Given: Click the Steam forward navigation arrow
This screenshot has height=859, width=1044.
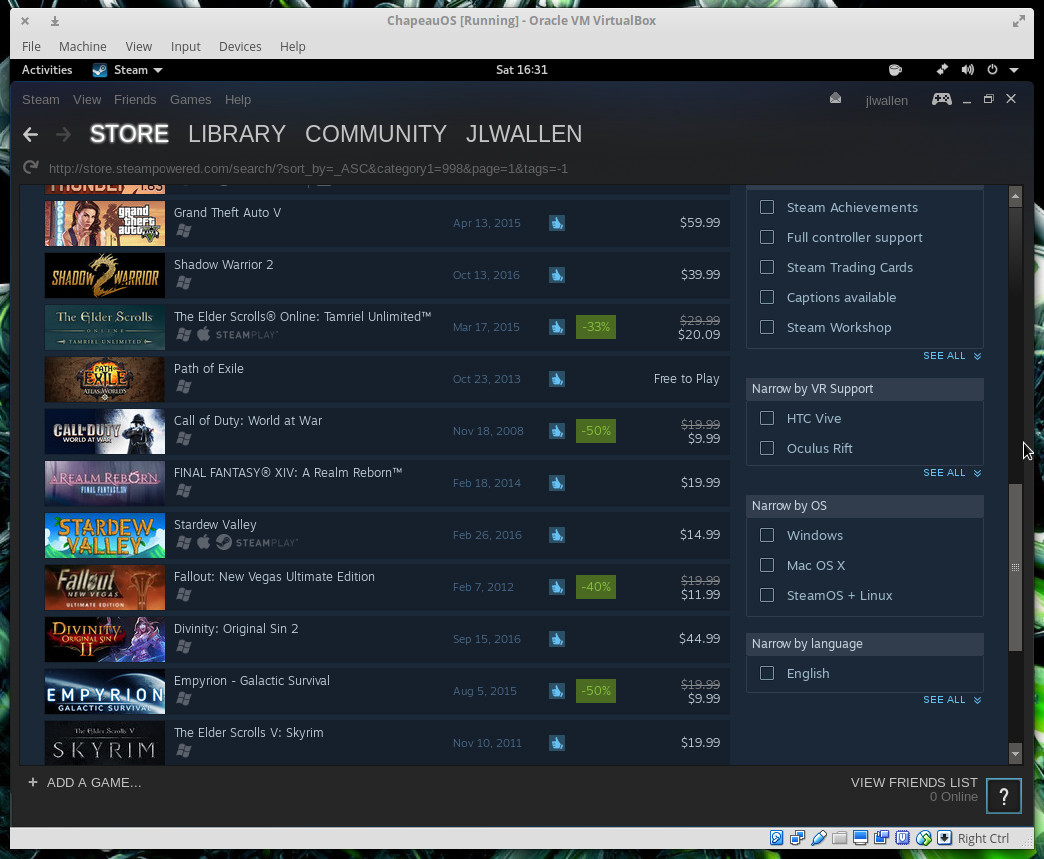Looking at the screenshot, I should pos(63,135).
